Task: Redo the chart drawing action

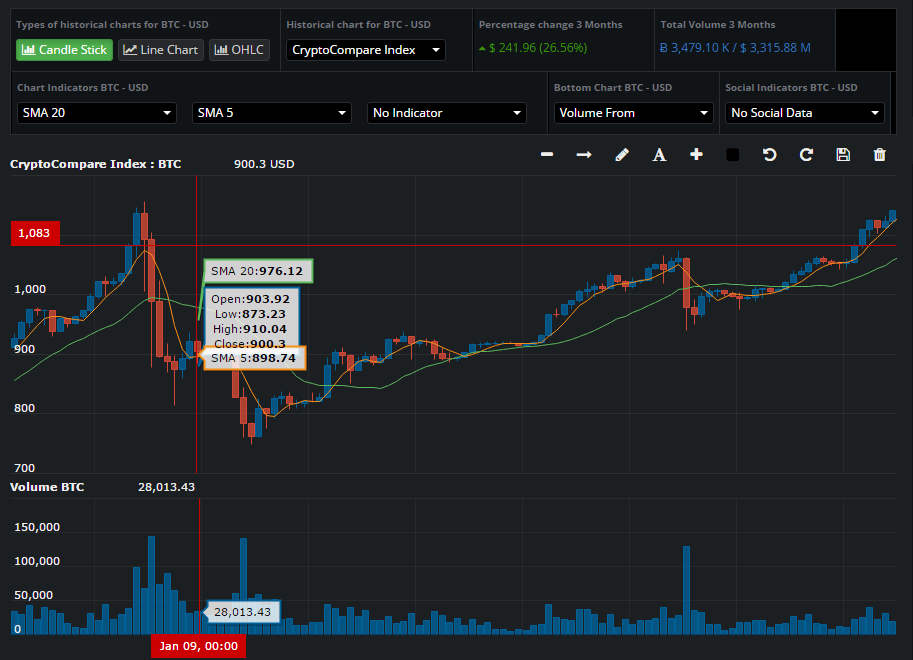Action: click(x=806, y=154)
